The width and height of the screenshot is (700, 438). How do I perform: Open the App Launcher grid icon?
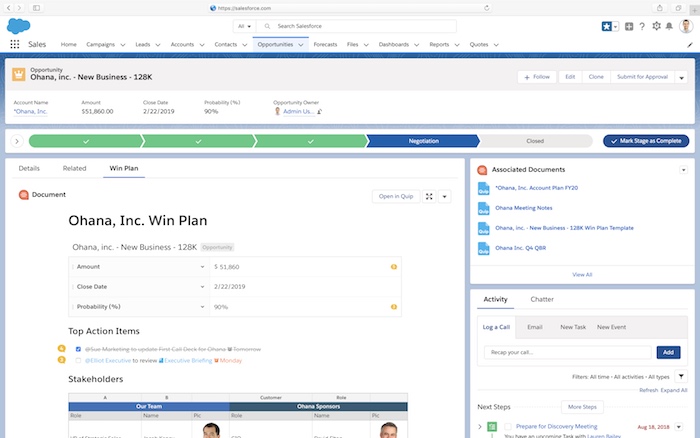(x=15, y=45)
